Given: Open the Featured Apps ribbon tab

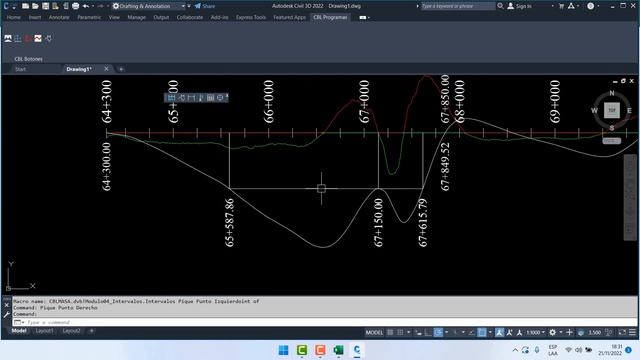Looking at the screenshot, I should tap(289, 18).
